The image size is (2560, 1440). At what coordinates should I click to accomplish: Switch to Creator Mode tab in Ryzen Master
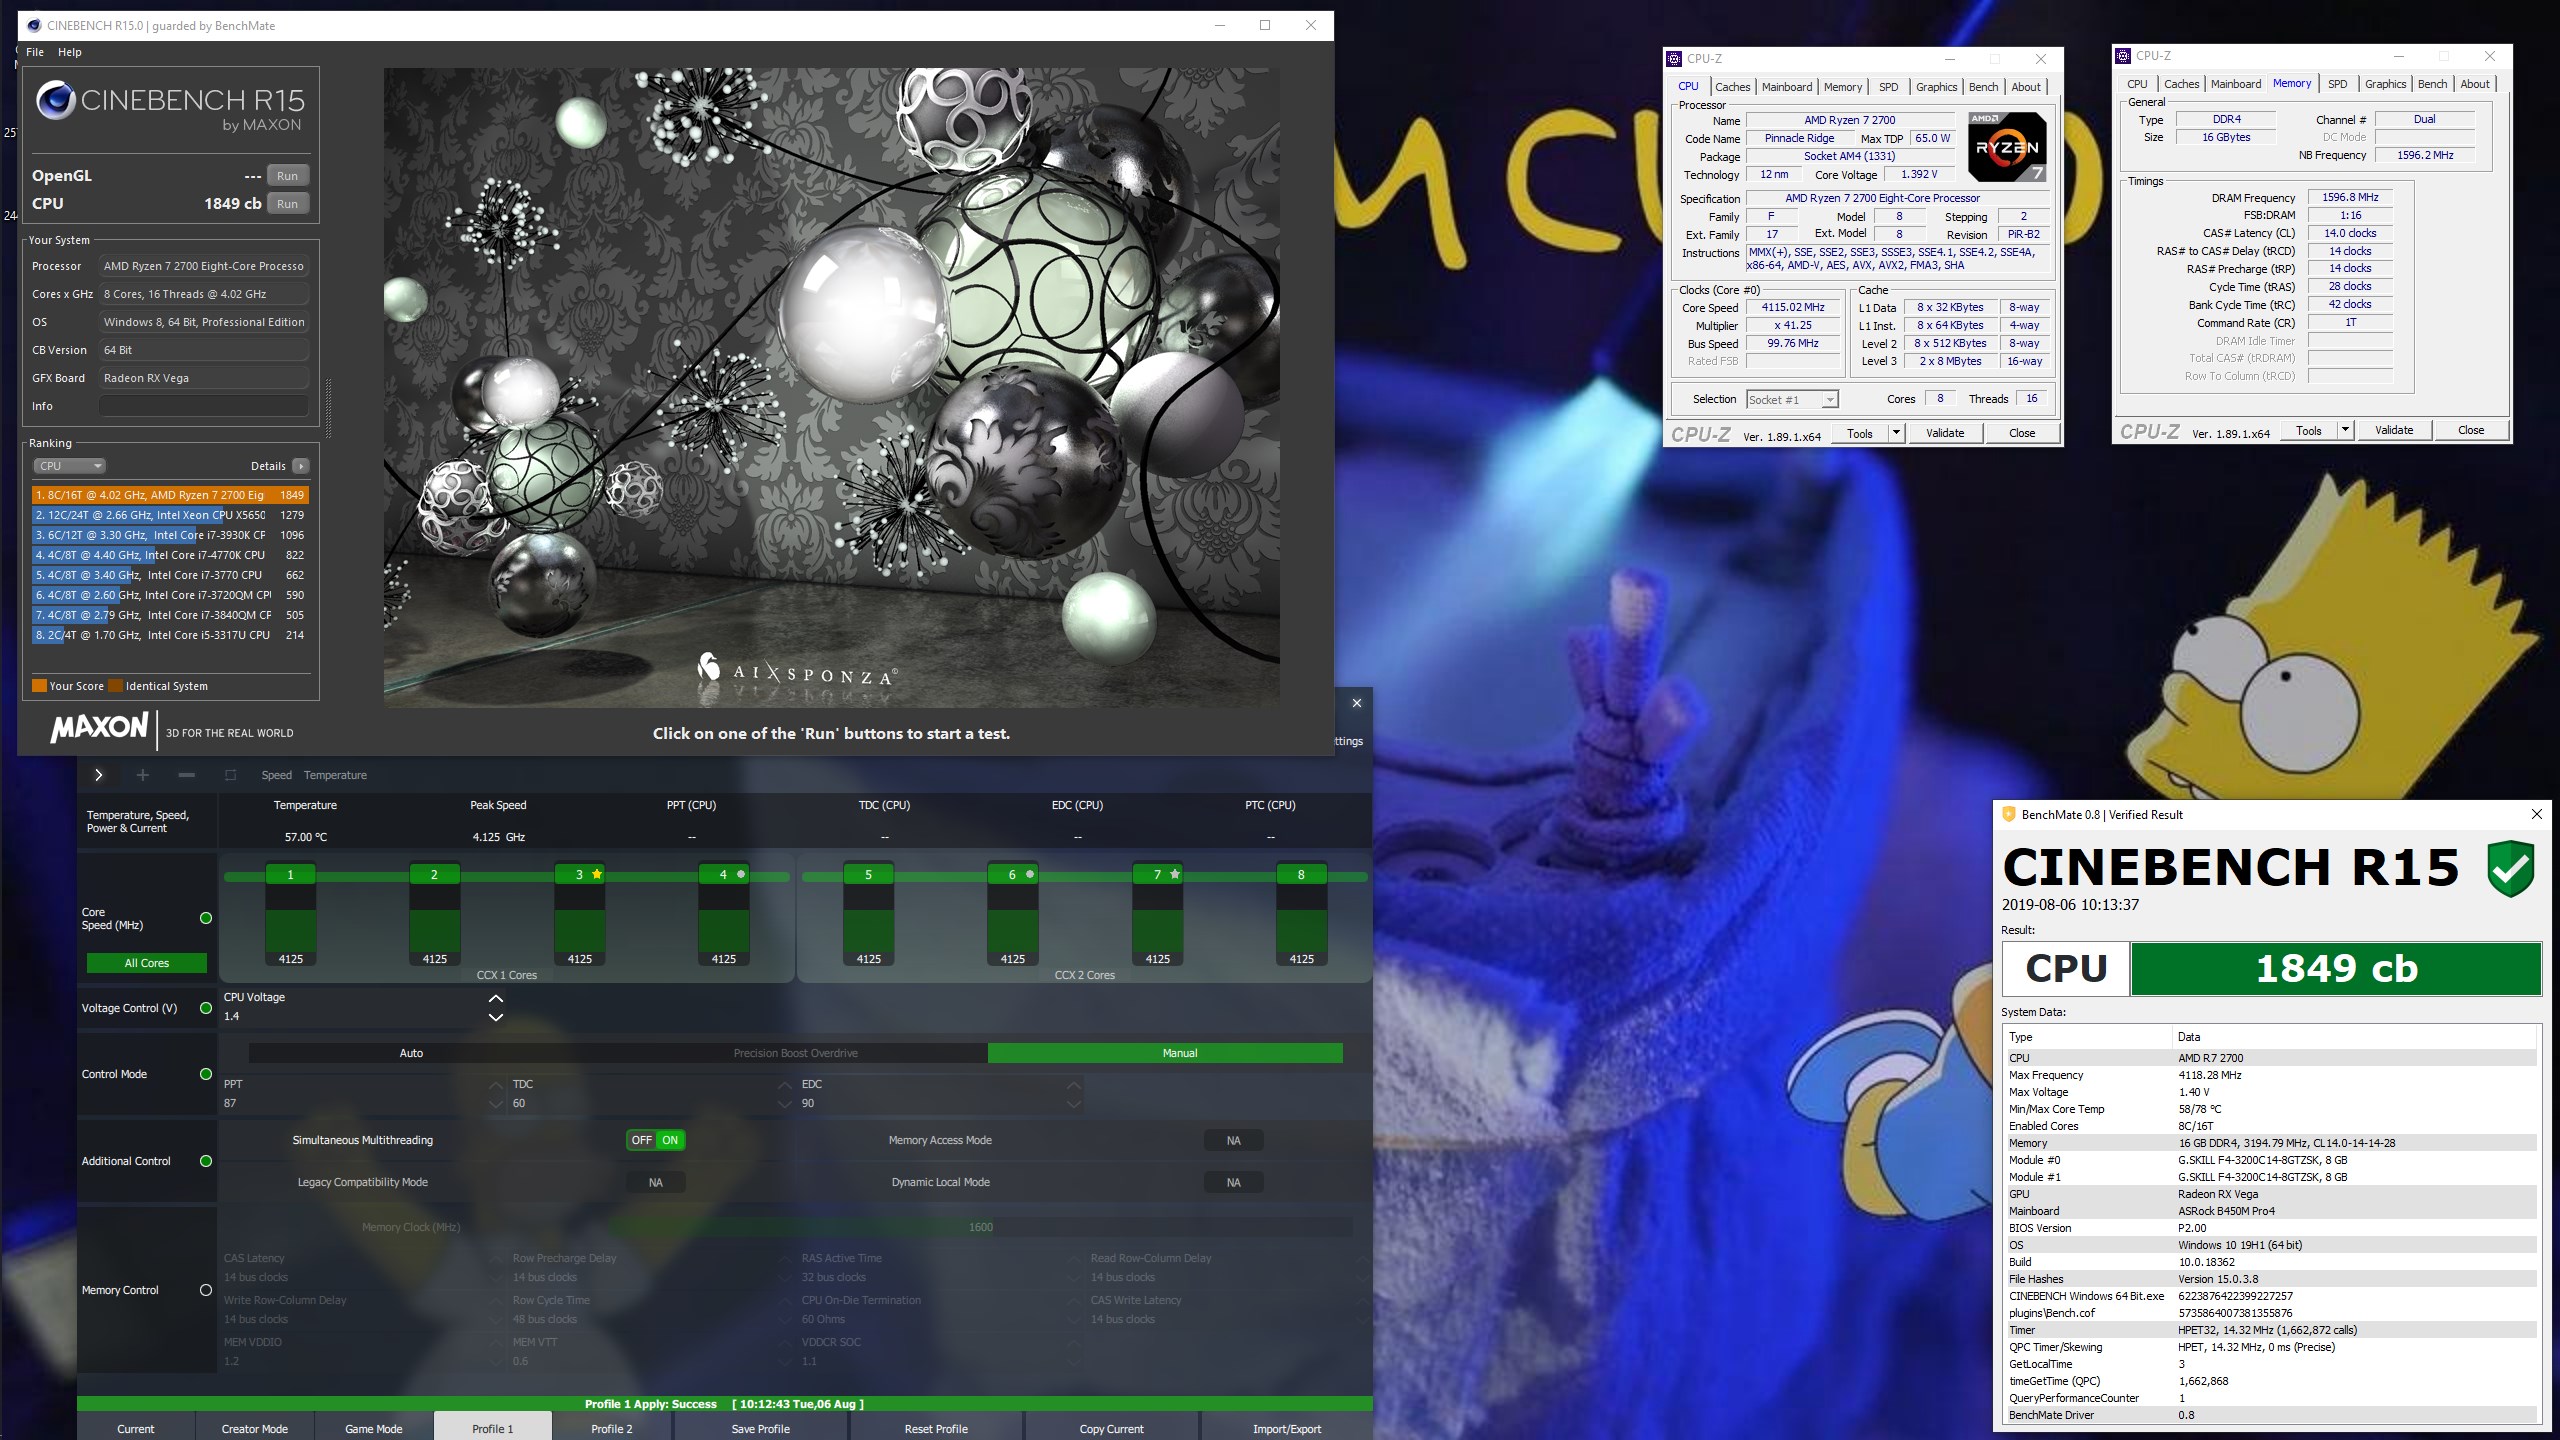(255, 1428)
